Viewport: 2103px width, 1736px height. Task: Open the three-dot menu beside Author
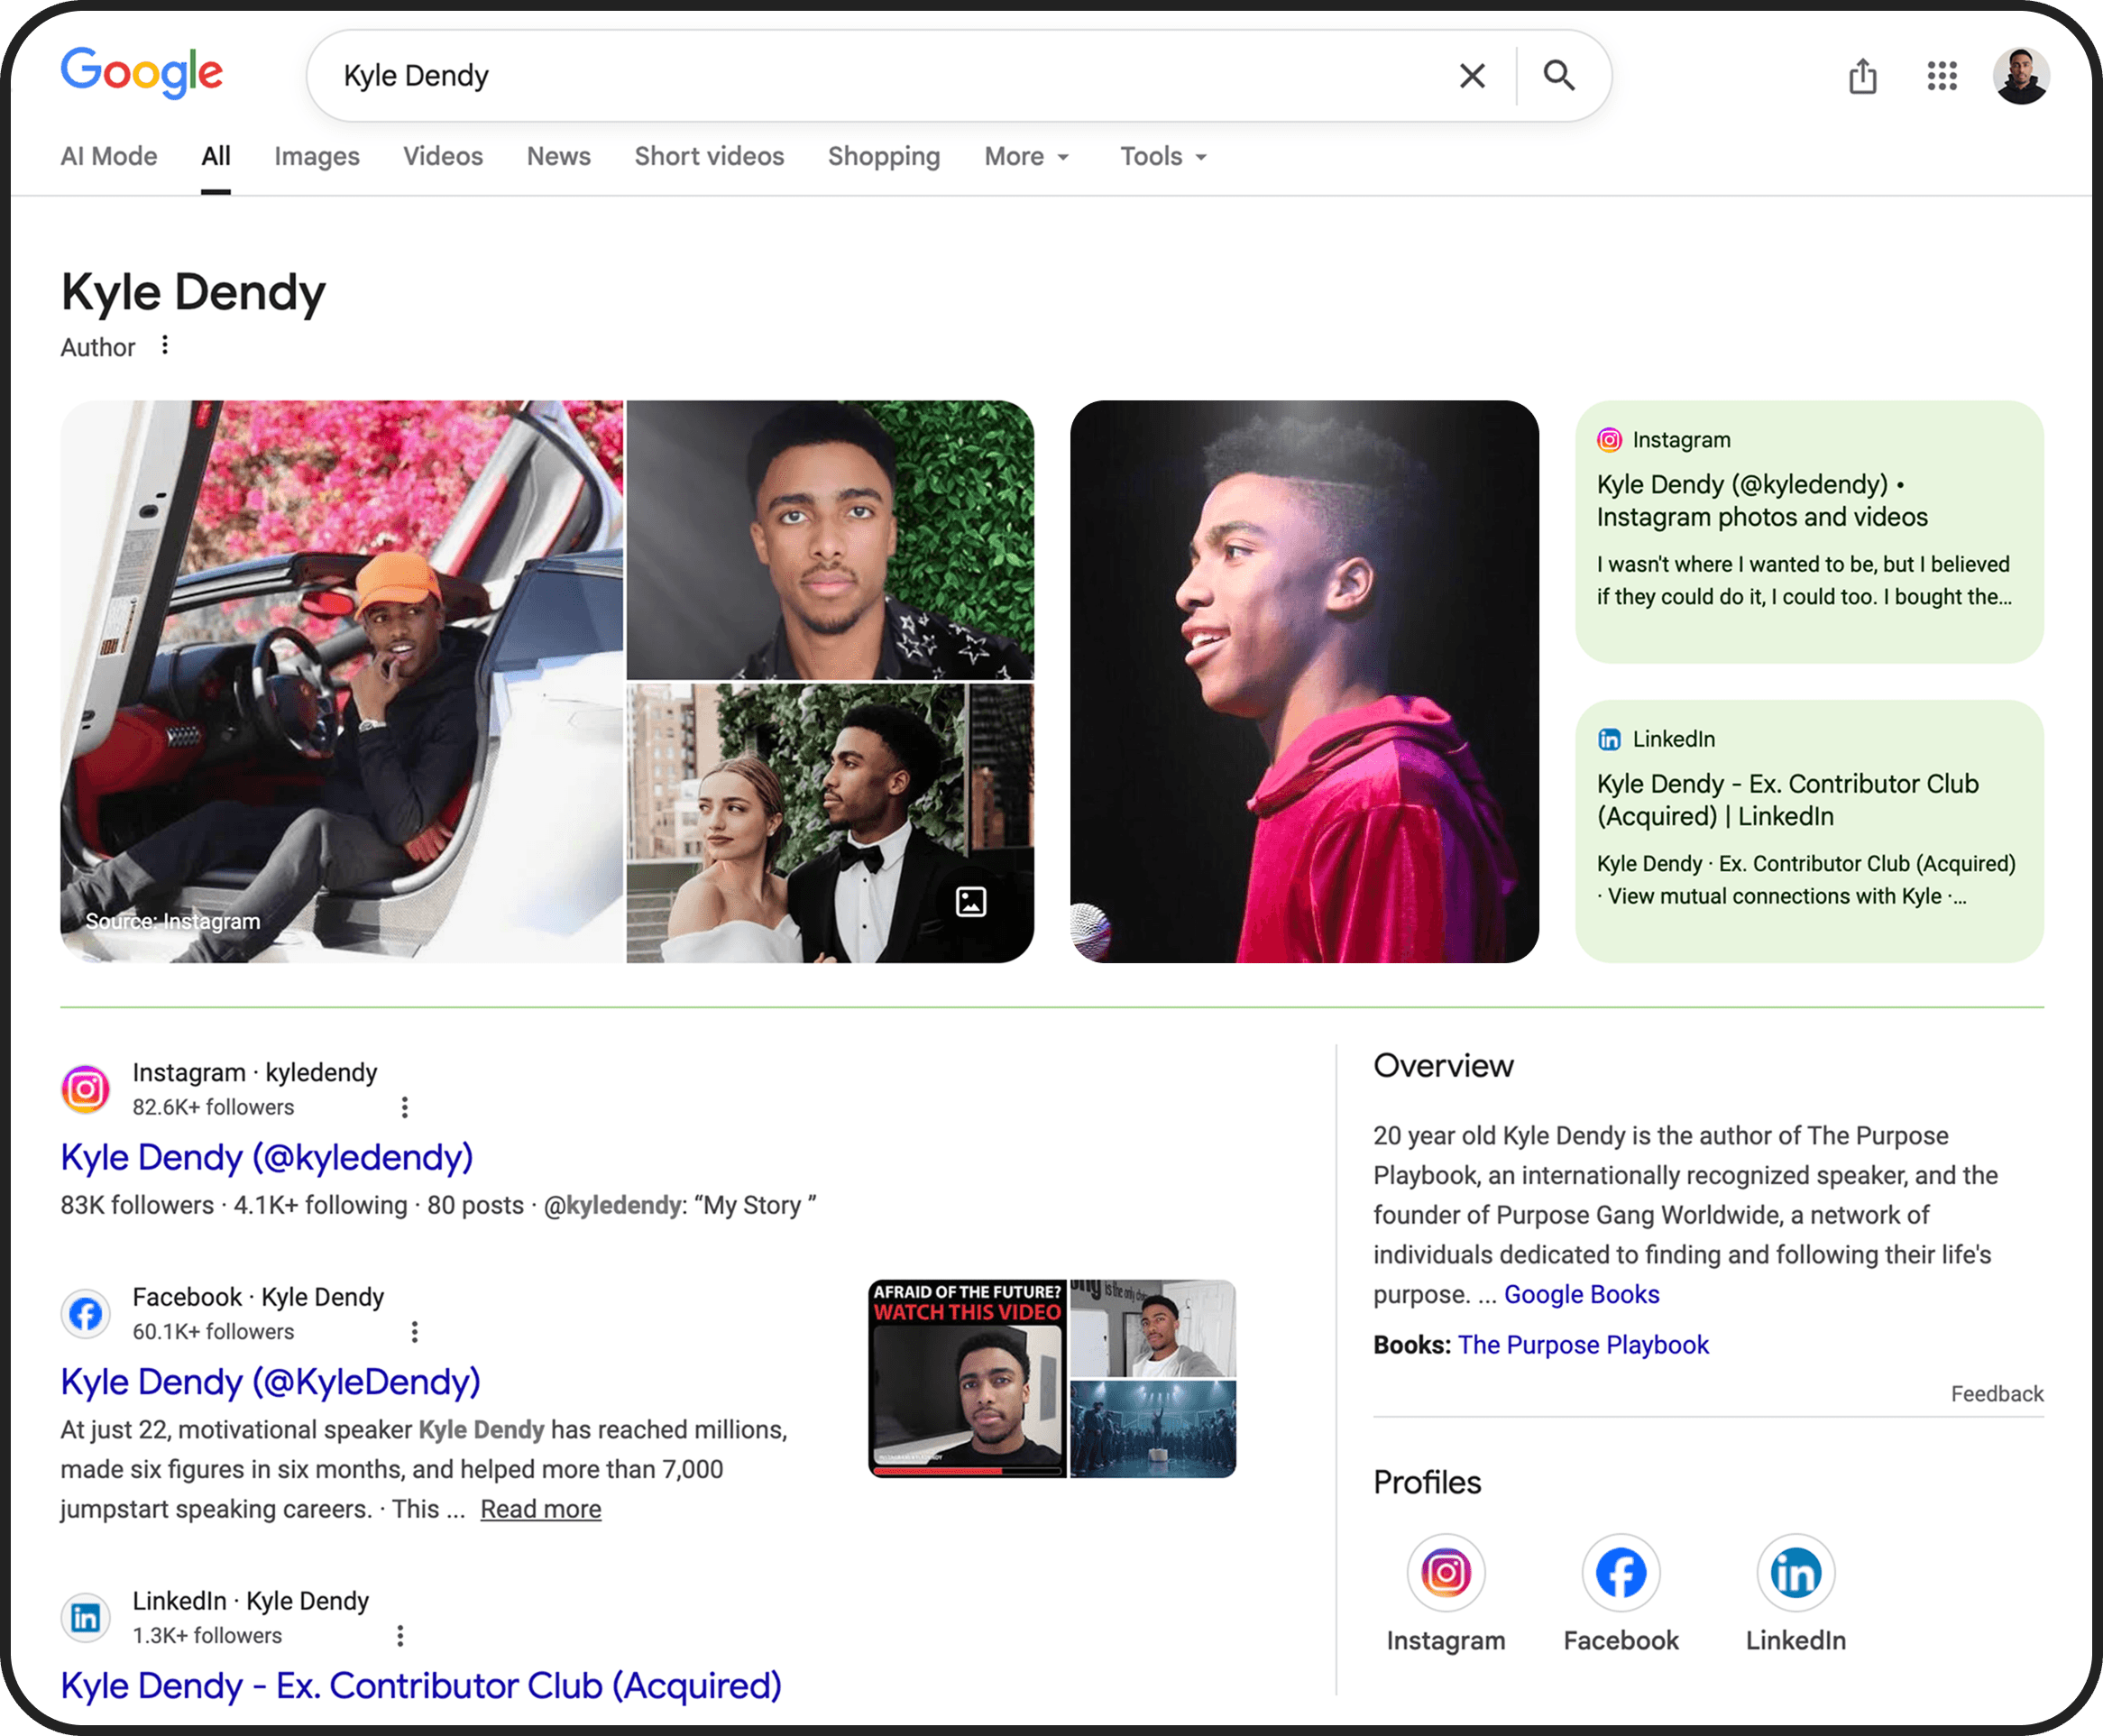point(165,346)
